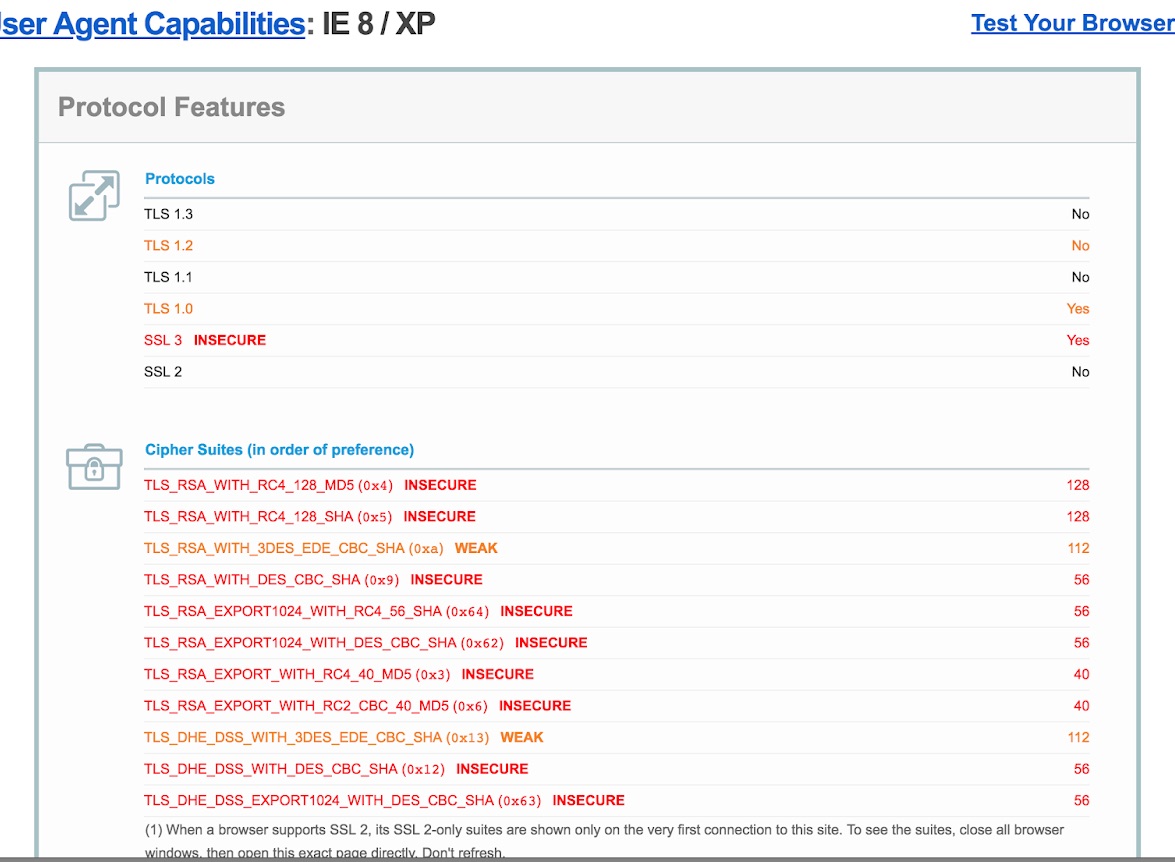Click the Protocols expand-arrows icon
The width and height of the screenshot is (1175, 862).
click(94, 195)
